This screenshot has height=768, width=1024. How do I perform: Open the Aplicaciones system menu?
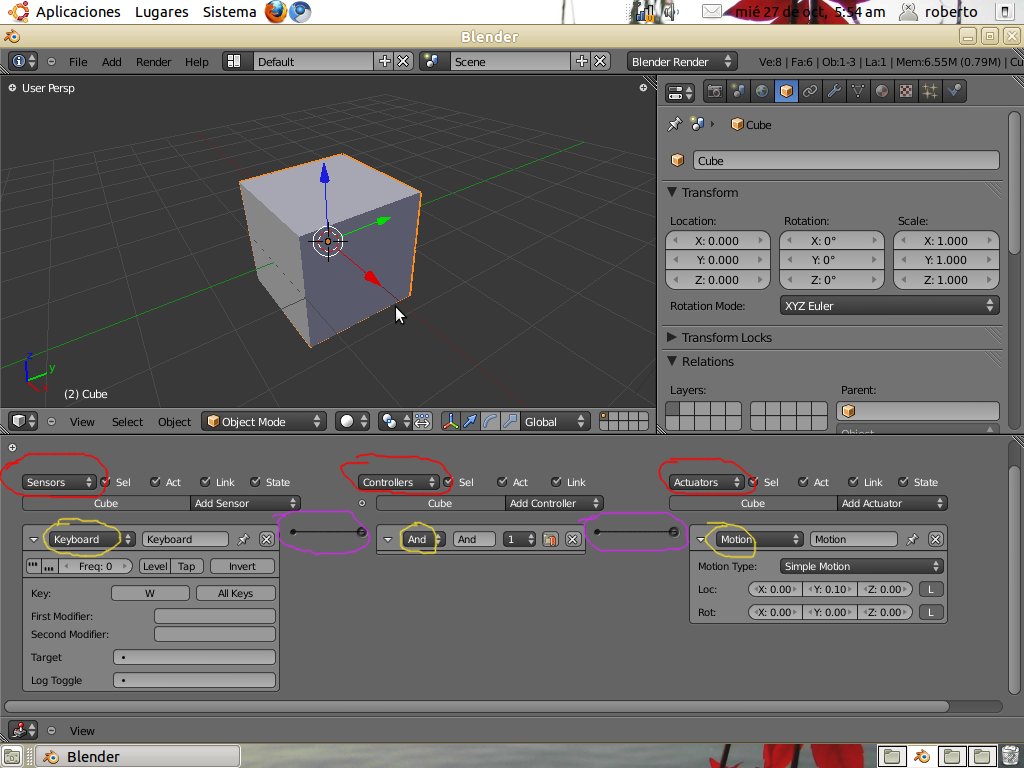tap(78, 12)
